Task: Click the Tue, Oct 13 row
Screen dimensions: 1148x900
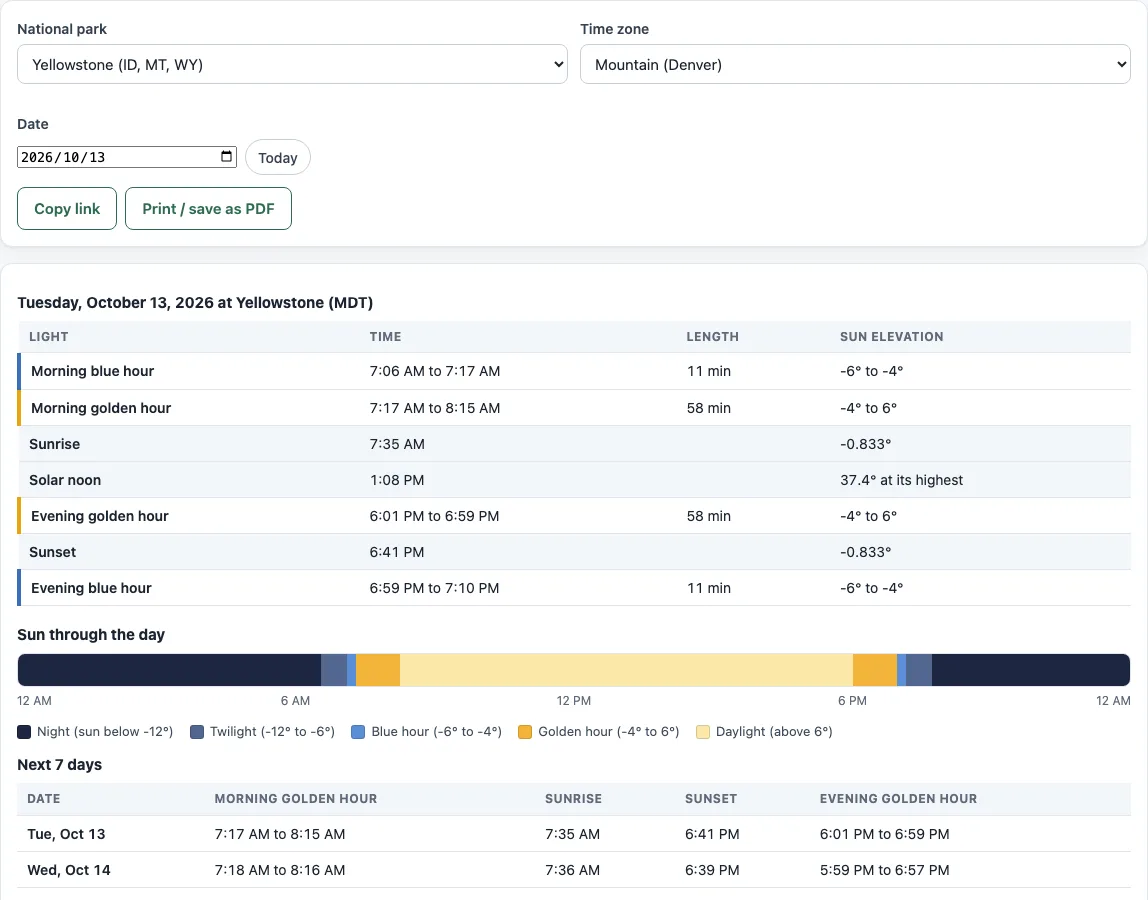Action: 574,834
